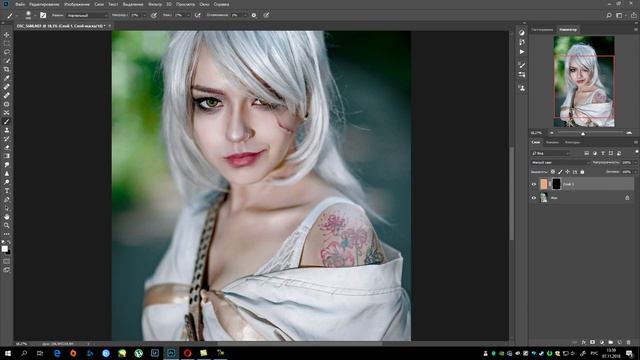This screenshot has width=640, height=360.
Task: Add a layer style with fx icon
Action: 584,342
